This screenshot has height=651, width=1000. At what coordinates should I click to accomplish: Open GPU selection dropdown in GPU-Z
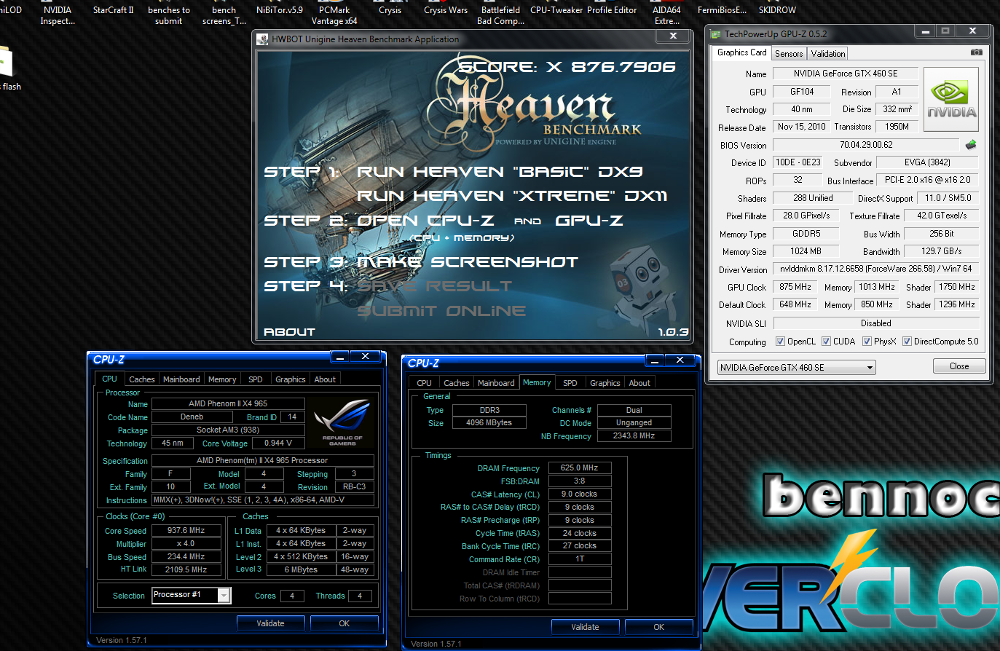tap(796, 367)
